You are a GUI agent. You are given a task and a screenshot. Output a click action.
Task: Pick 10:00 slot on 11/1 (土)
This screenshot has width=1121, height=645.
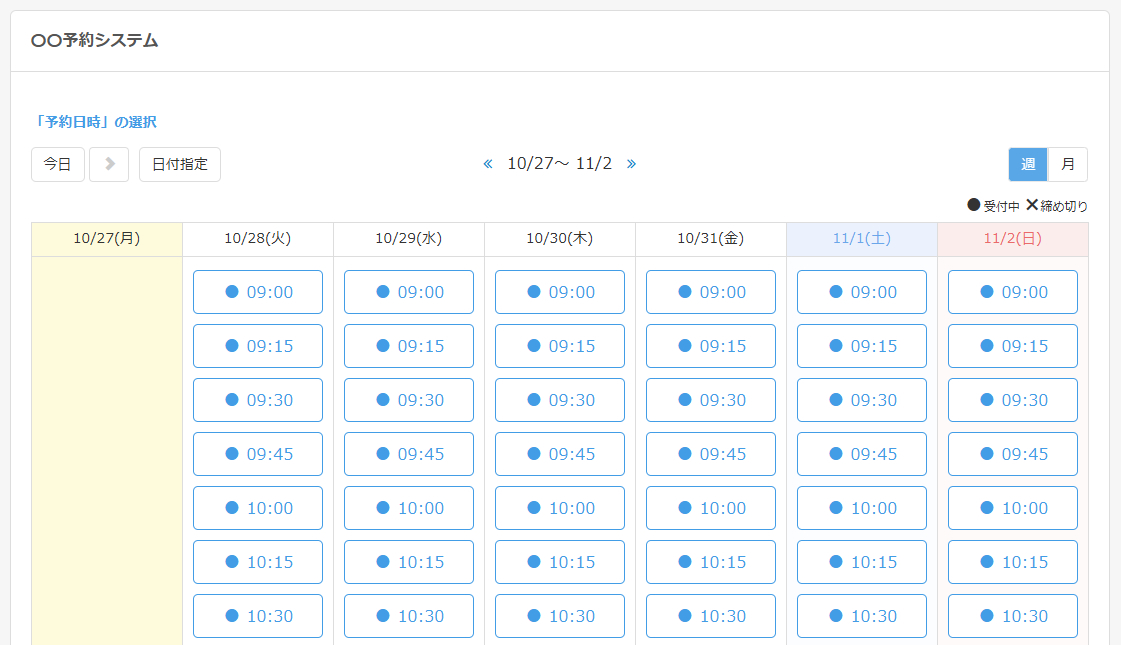[x=862, y=508]
